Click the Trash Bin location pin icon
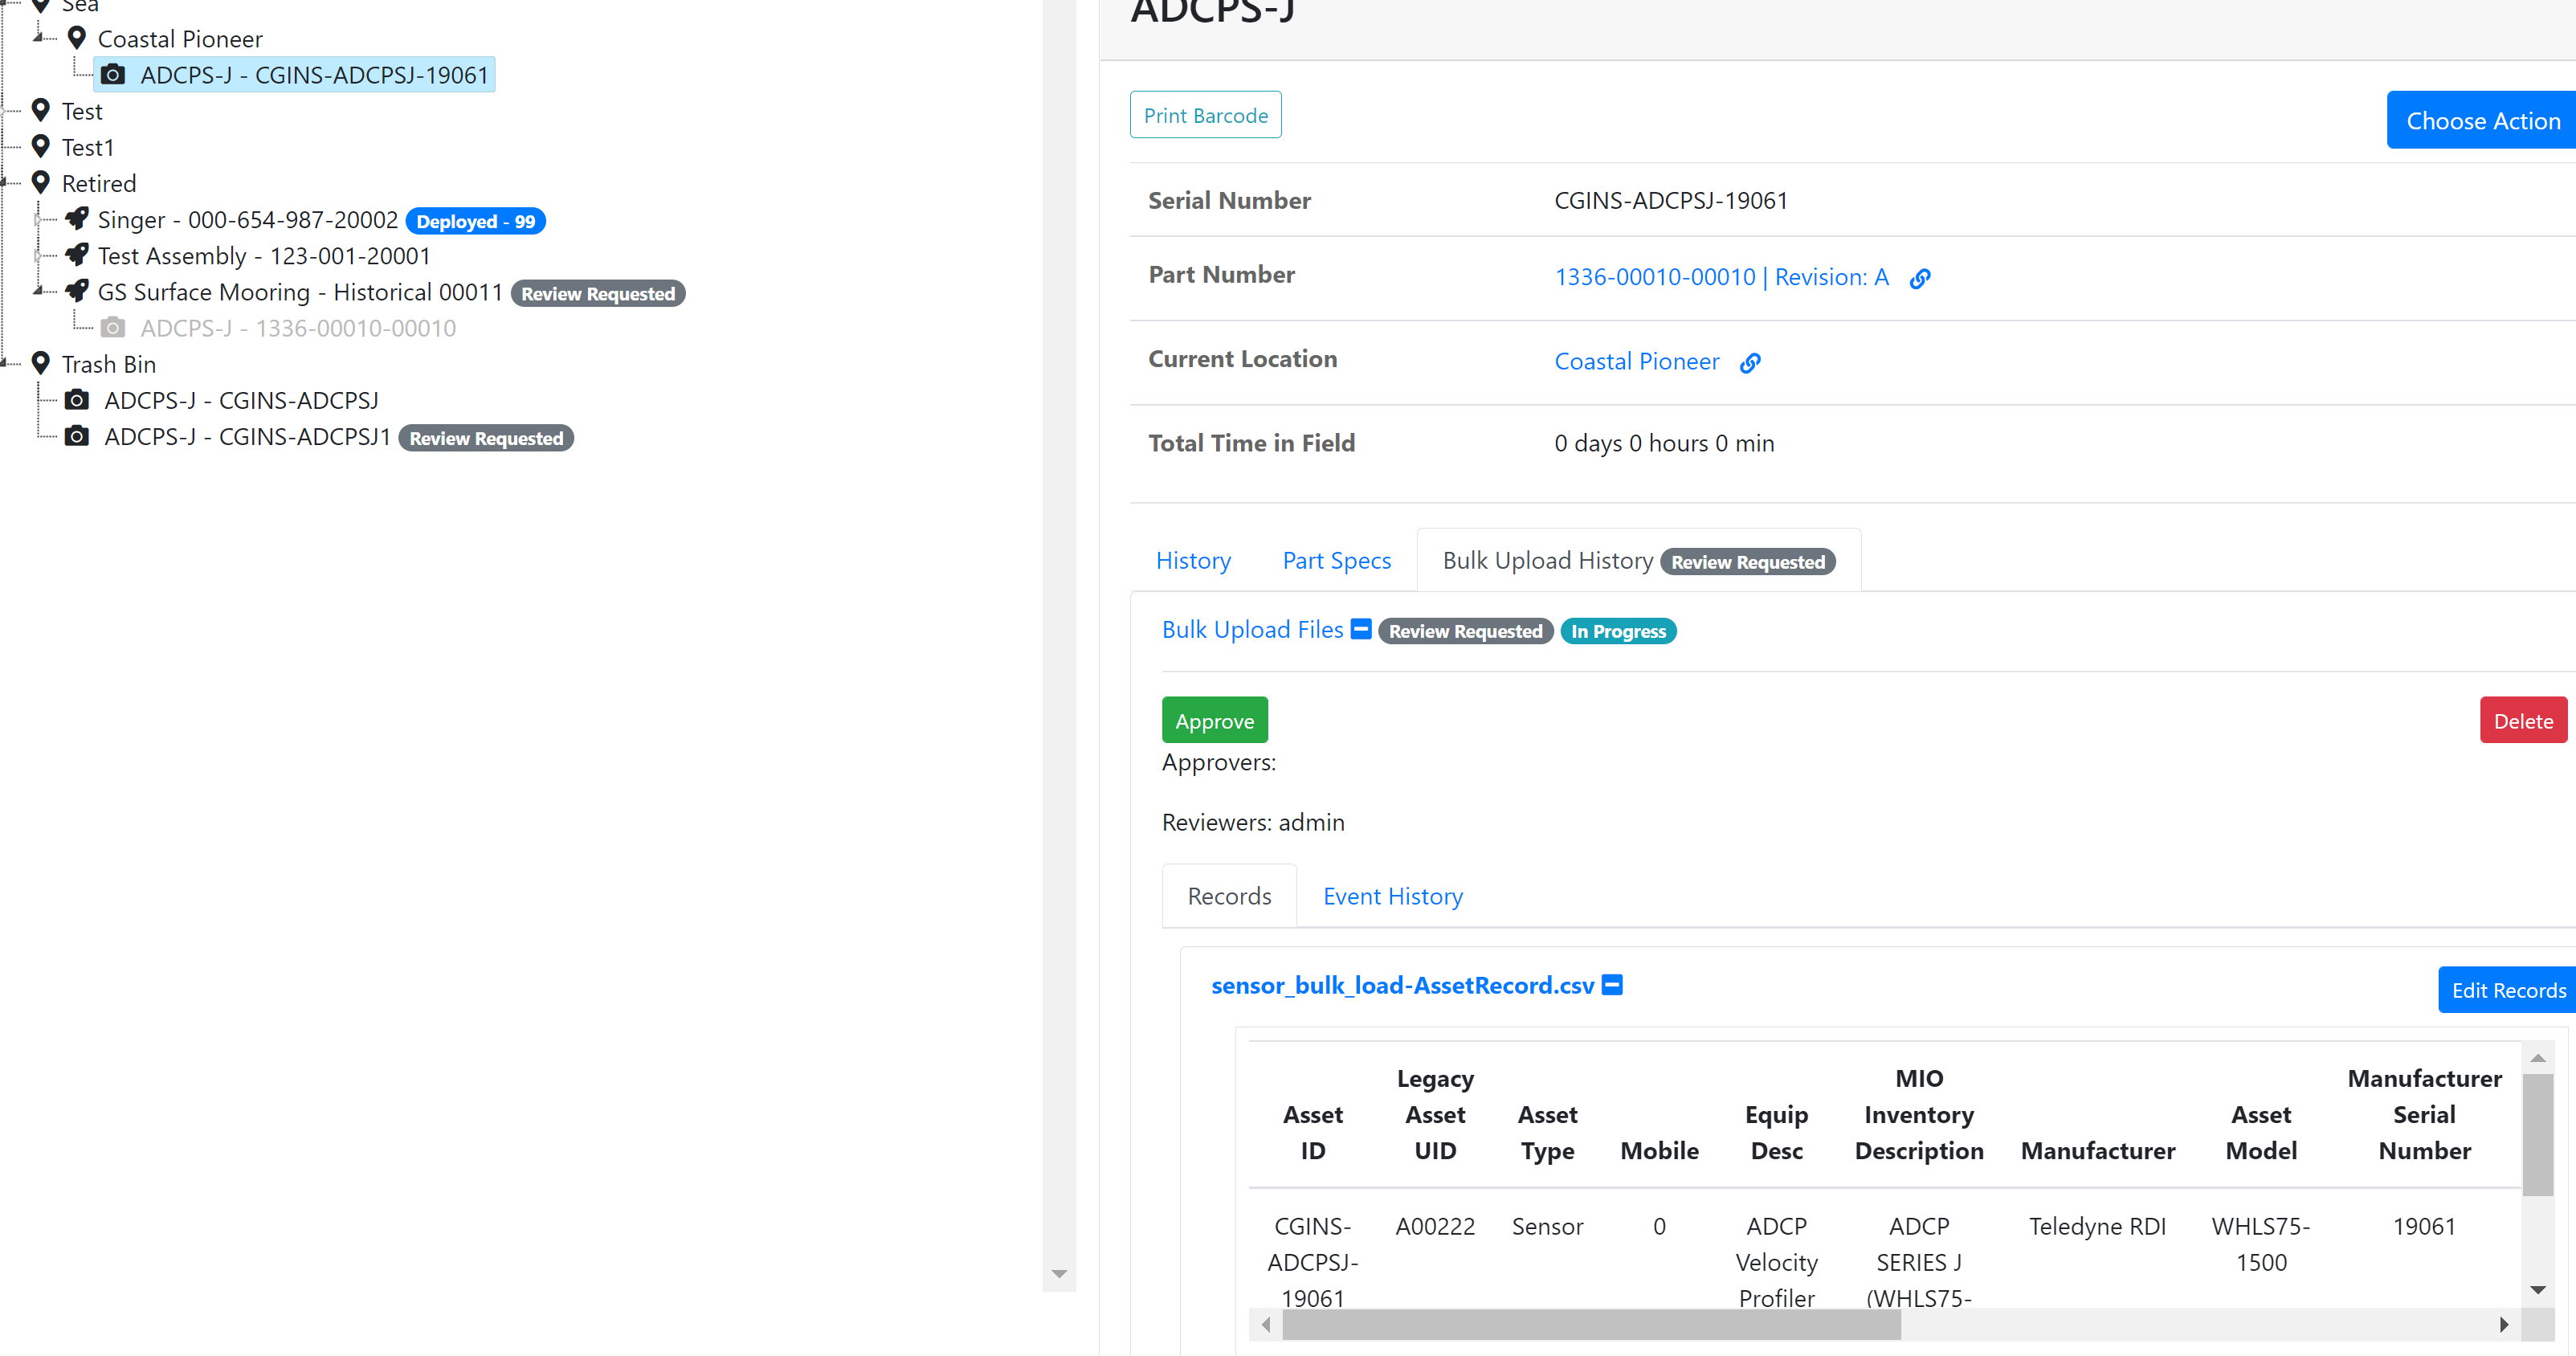The image size is (2576, 1356). point(40,363)
